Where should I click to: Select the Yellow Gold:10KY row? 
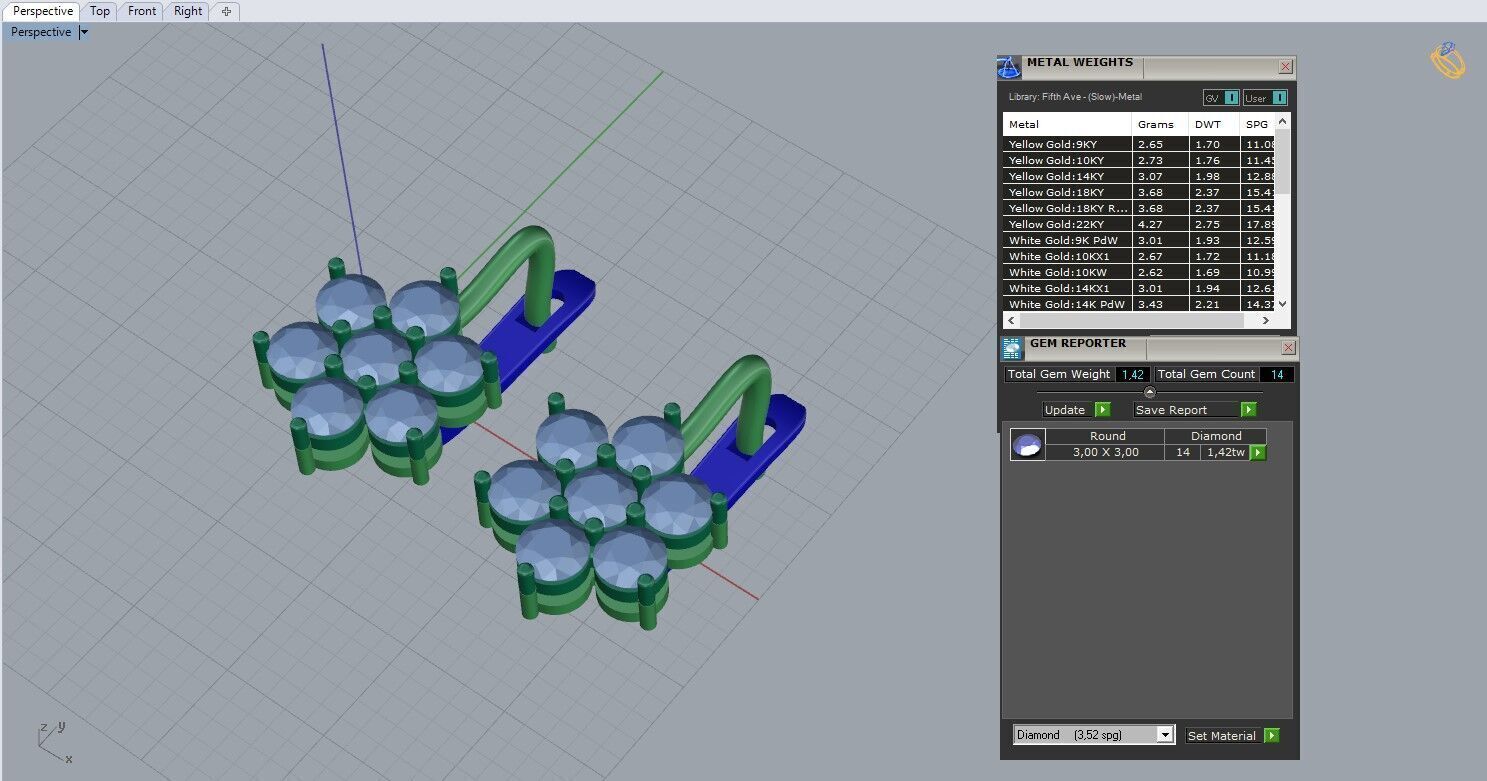[x=1139, y=160]
